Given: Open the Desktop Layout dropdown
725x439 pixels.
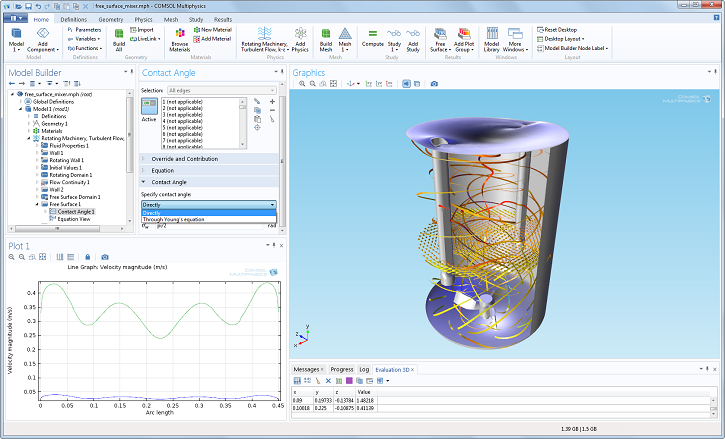Looking at the screenshot, I should 560,39.
